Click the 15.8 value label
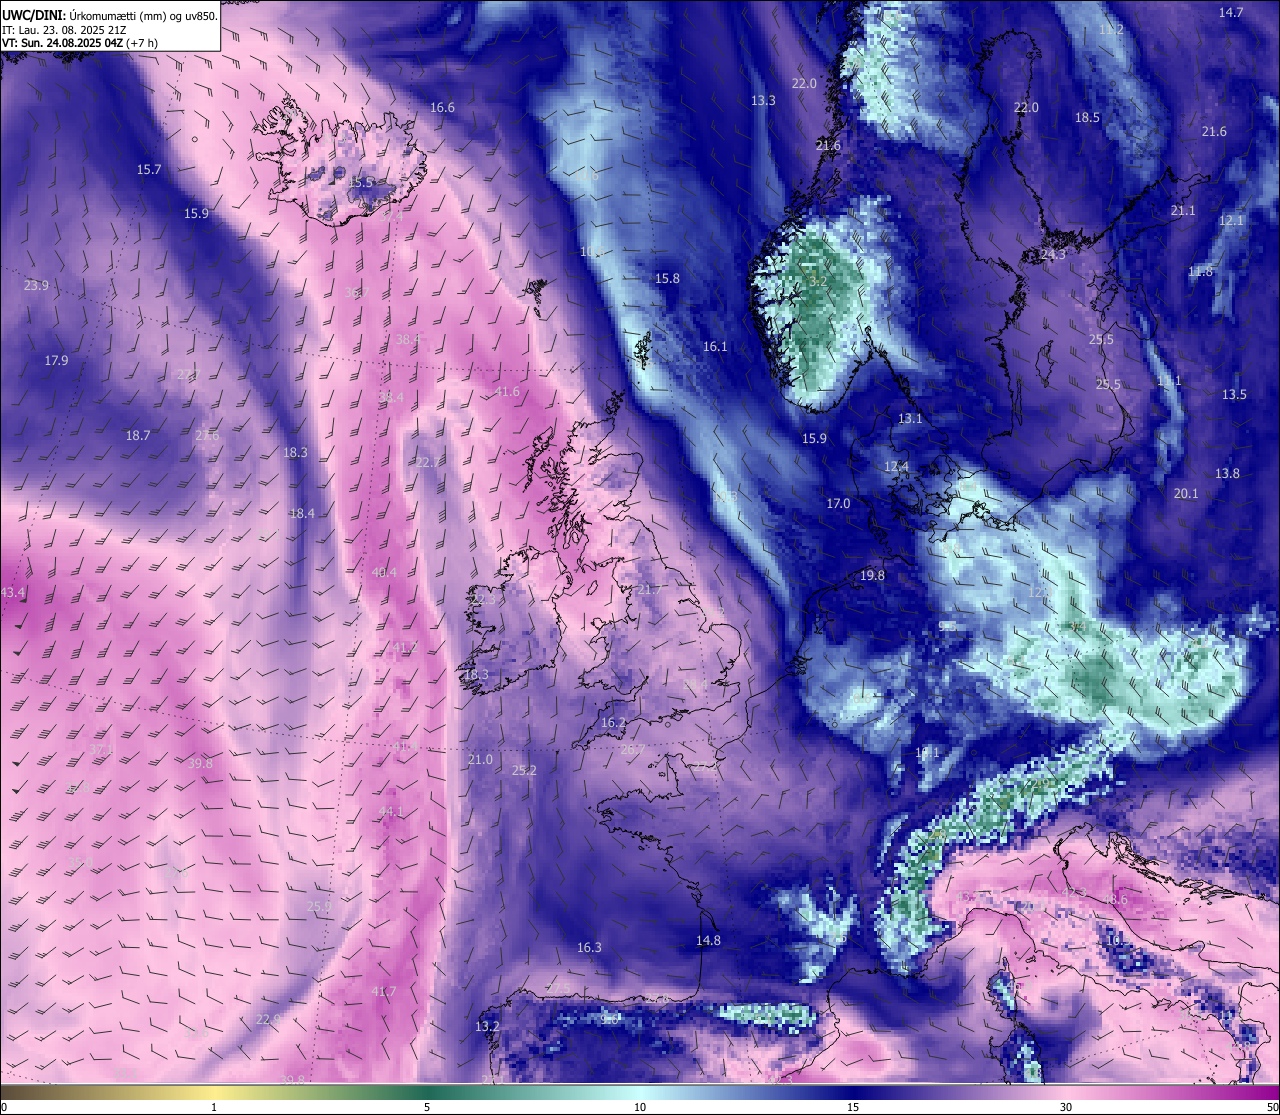 667,279
